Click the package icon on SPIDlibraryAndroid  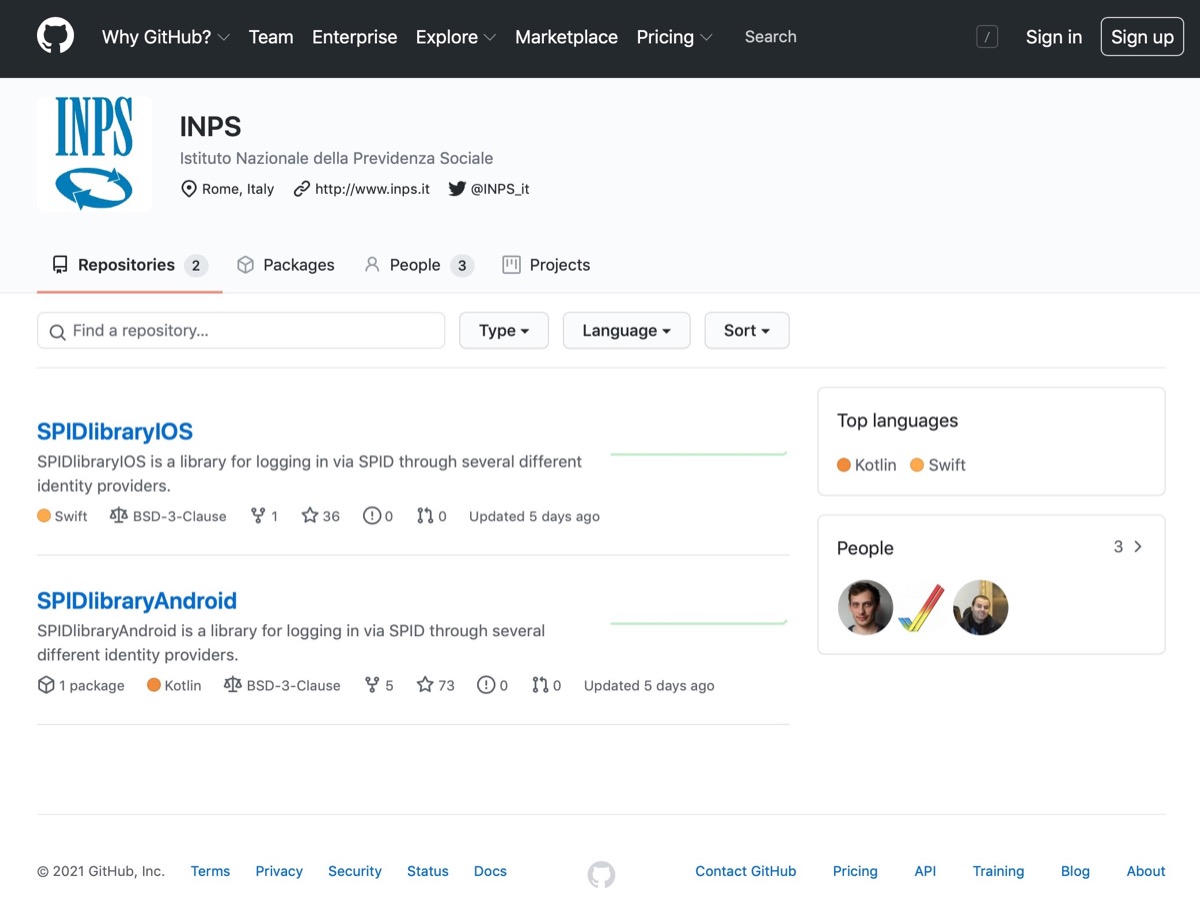(46, 685)
